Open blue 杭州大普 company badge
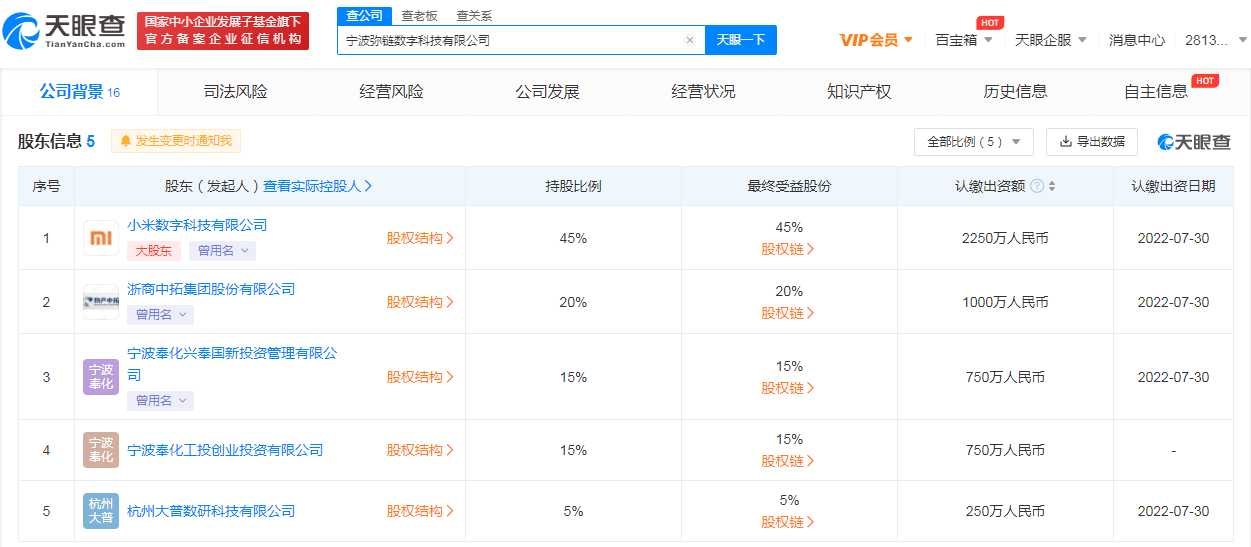The height and width of the screenshot is (547, 1251). coord(101,511)
